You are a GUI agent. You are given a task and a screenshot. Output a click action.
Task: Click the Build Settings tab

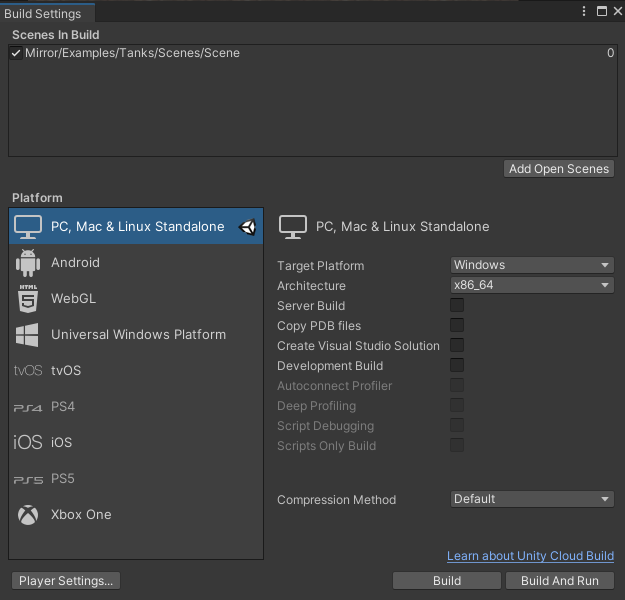[43, 14]
